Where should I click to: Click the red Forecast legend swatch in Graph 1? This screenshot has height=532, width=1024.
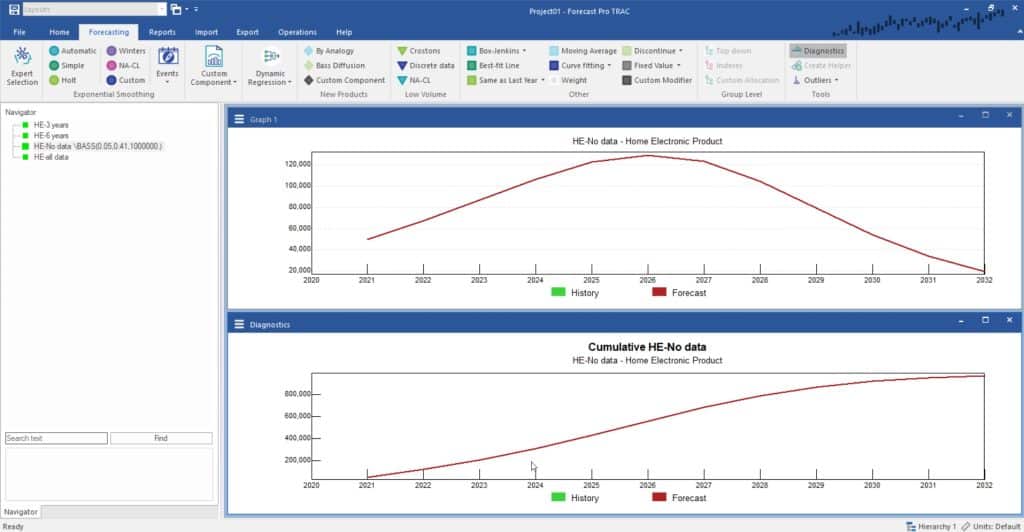659,293
